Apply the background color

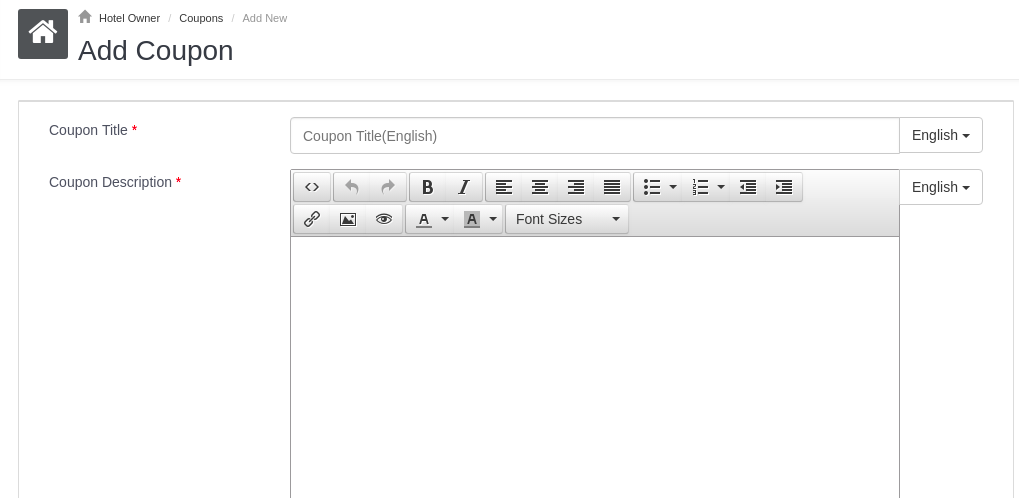coord(472,219)
